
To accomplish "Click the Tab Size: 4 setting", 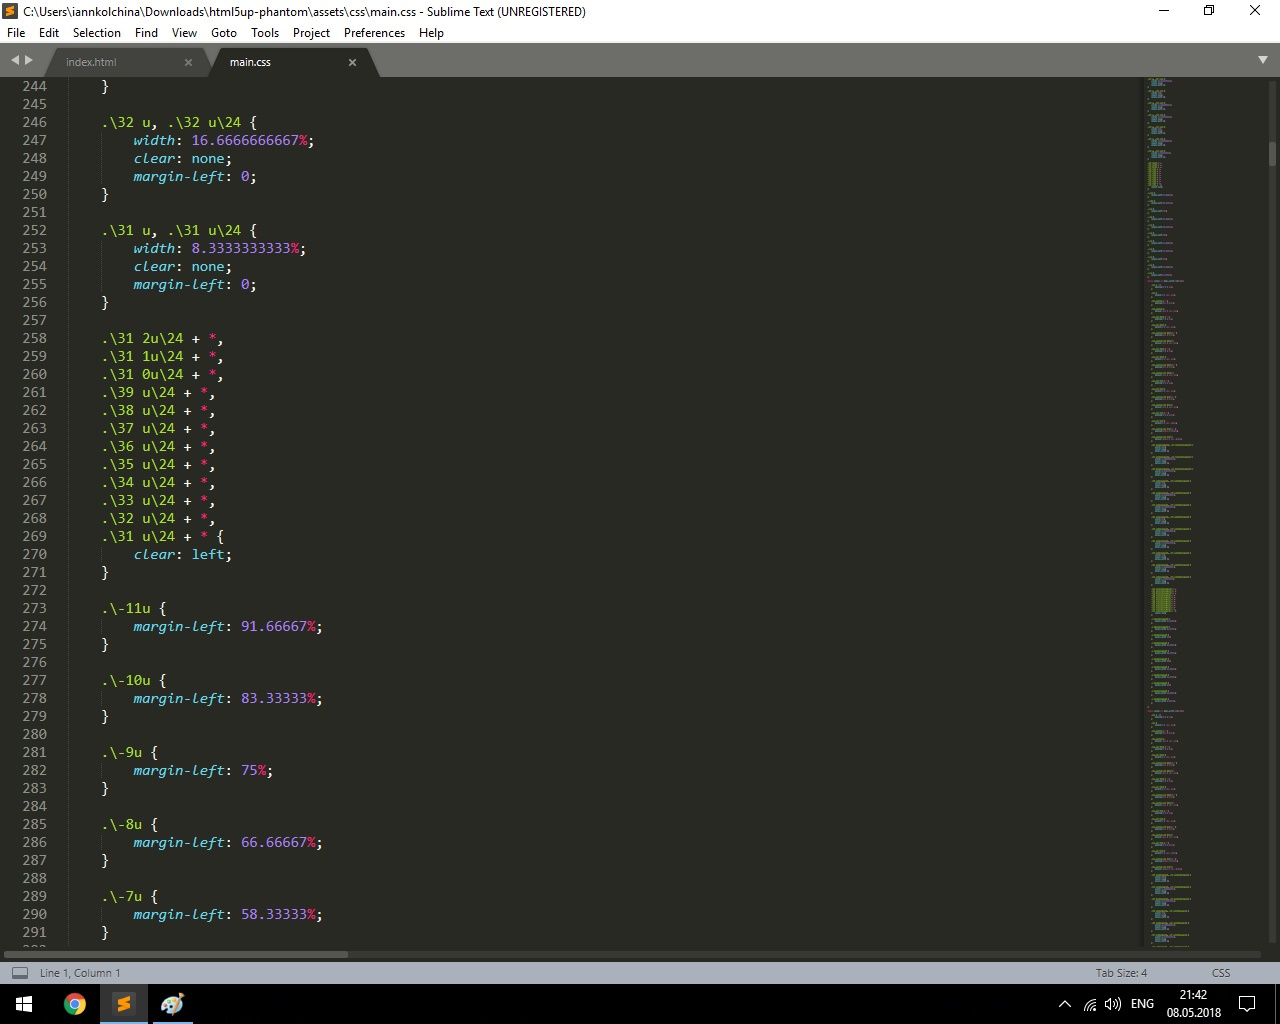I will 1121,972.
